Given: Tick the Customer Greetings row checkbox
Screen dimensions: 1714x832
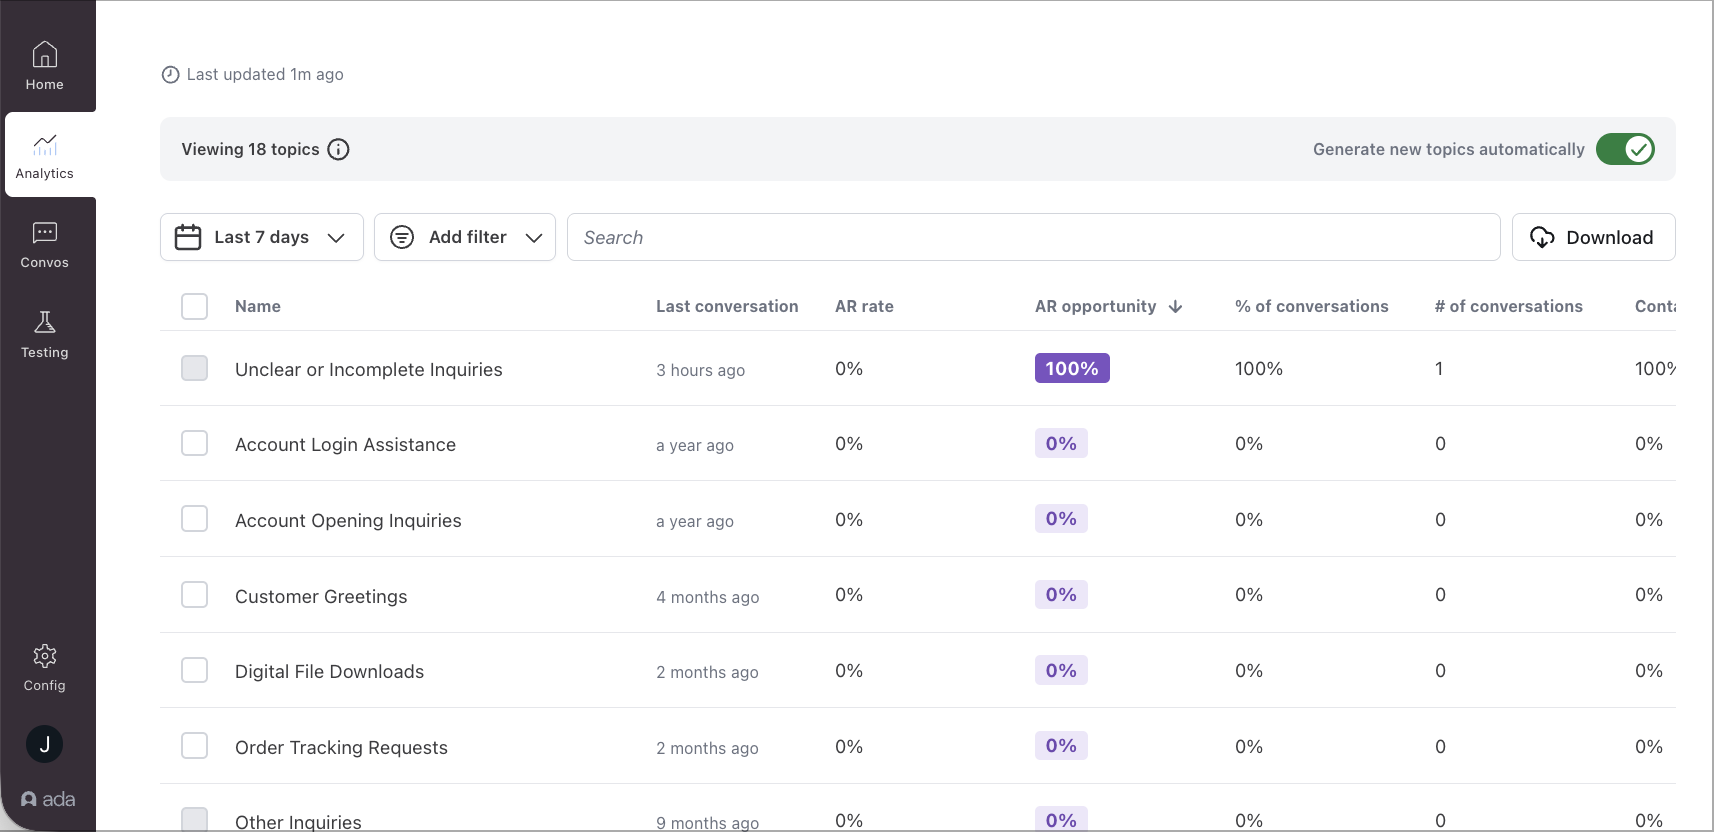Looking at the screenshot, I should pyautogui.click(x=194, y=595).
